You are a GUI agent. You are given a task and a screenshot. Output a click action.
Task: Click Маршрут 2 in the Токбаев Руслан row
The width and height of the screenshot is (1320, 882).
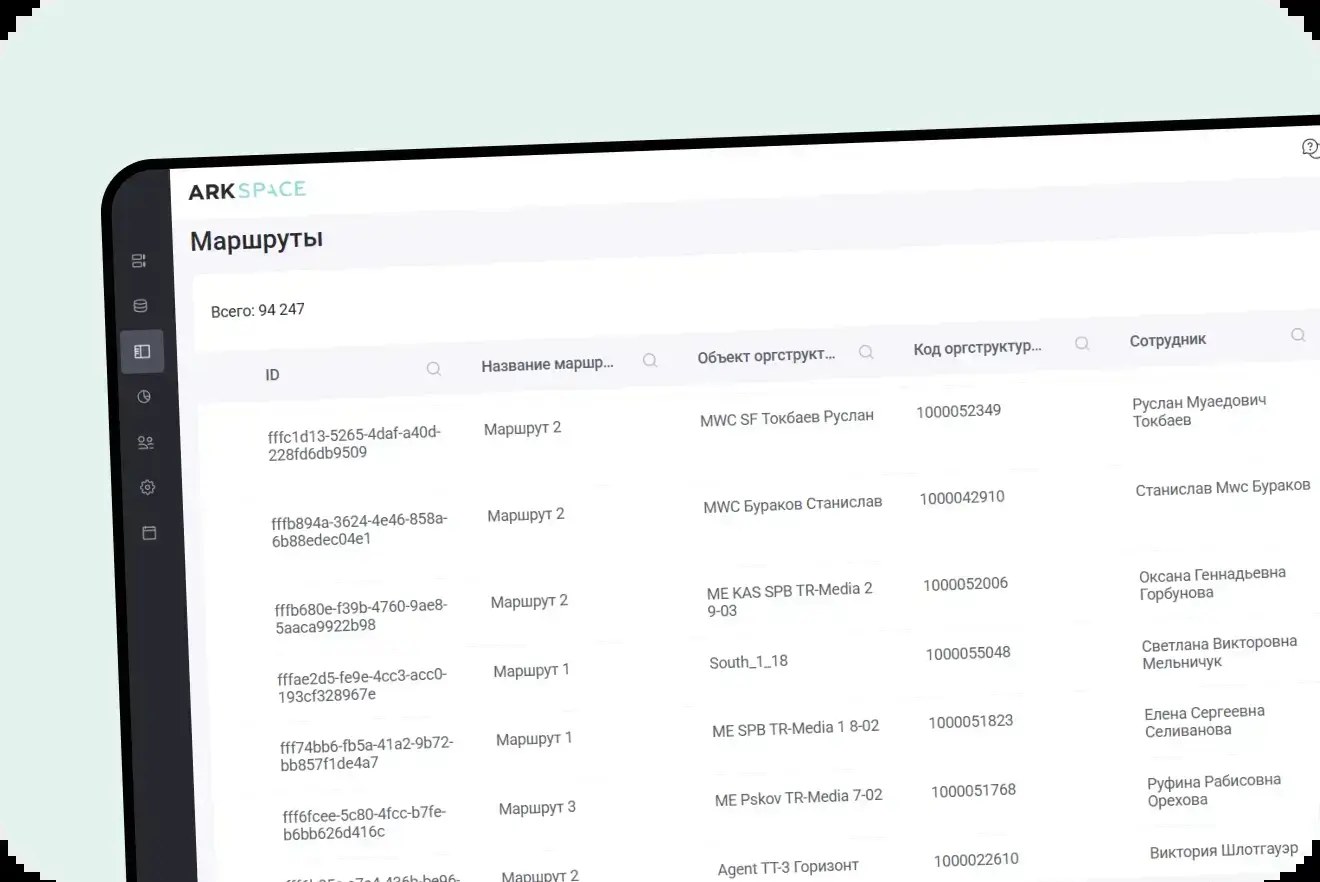pyautogui.click(x=523, y=429)
